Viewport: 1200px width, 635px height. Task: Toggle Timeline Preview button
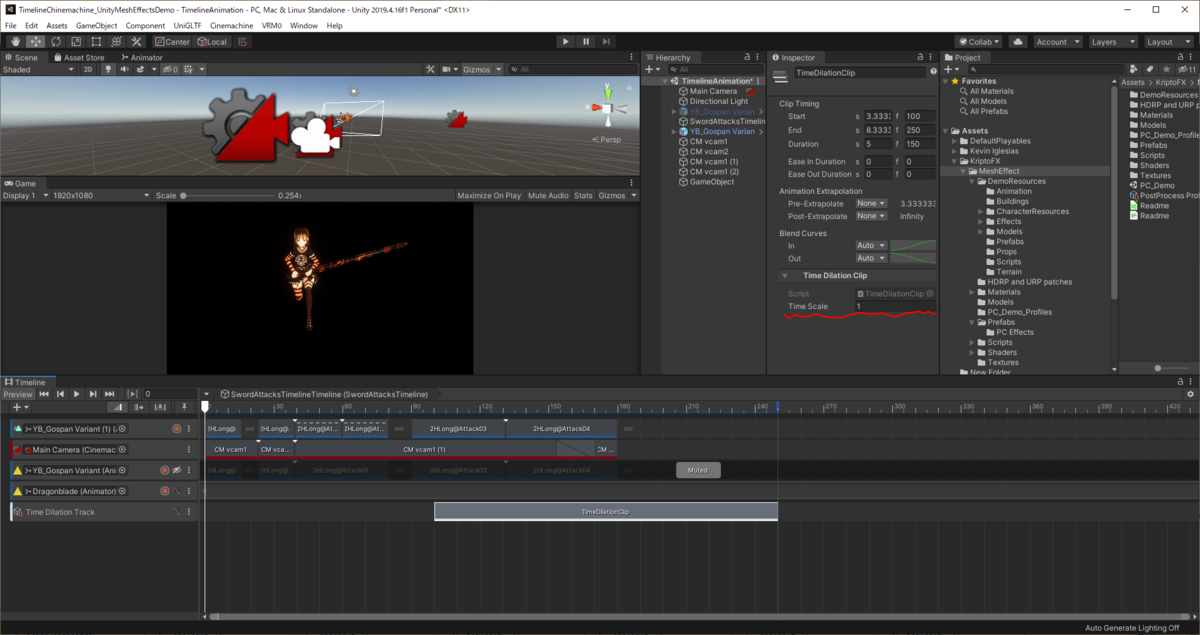tap(18, 394)
